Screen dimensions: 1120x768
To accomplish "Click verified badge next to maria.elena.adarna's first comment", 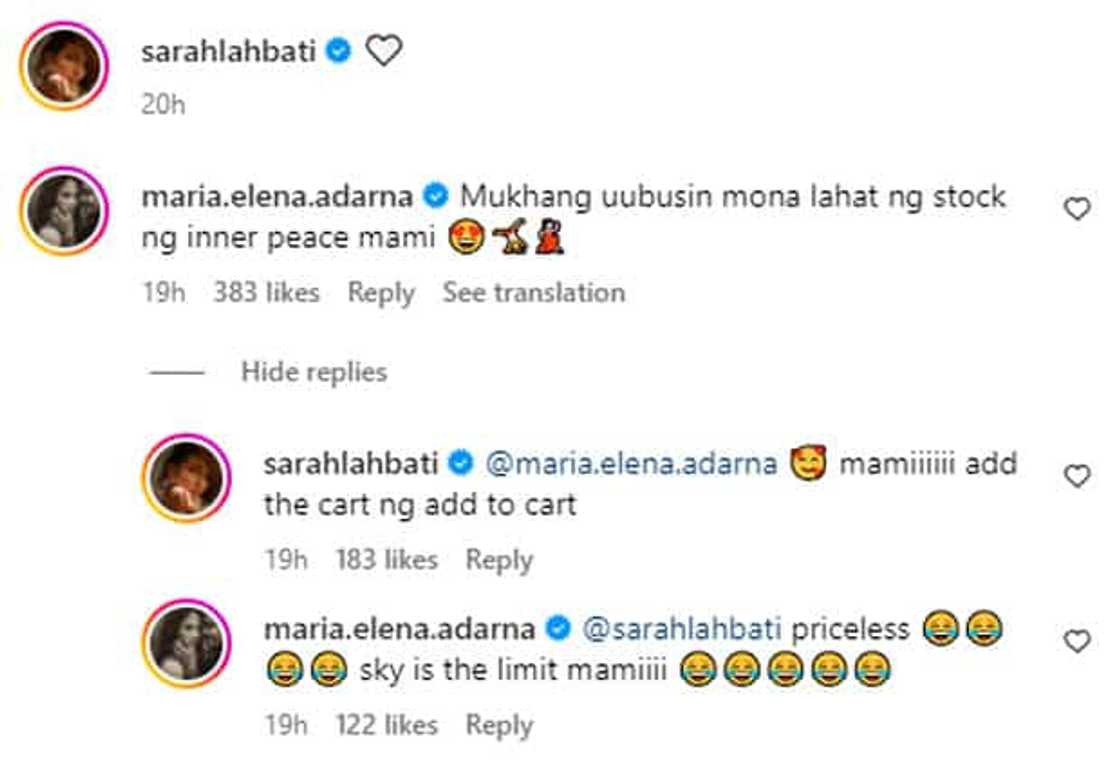I will pos(436,195).
